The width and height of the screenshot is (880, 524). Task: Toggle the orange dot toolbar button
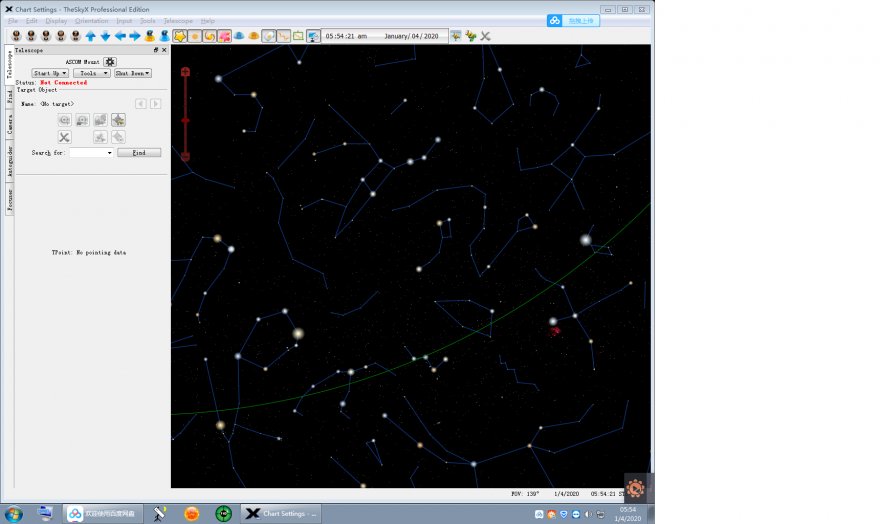pyautogui.click(x=195, y=36)
